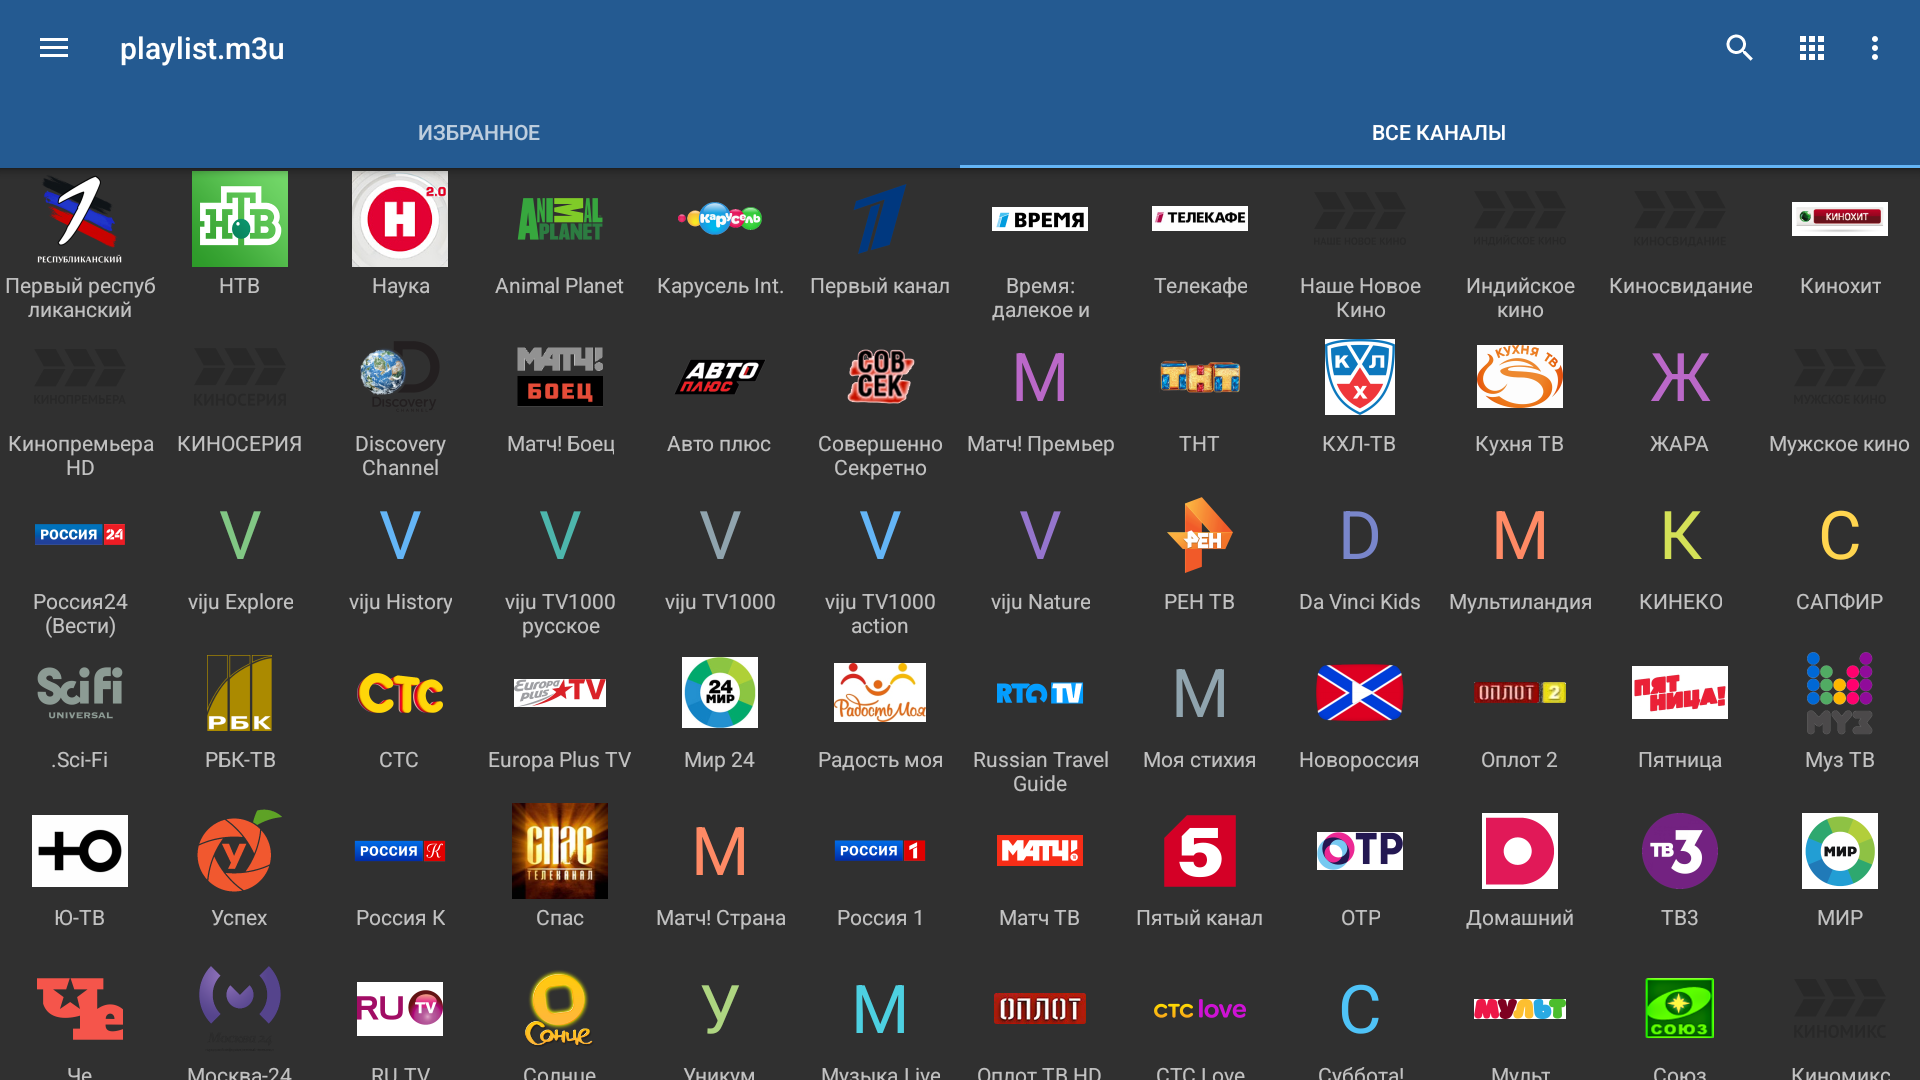
Task: Click the search magnifier icon
Action: [x=1739, y=48]
